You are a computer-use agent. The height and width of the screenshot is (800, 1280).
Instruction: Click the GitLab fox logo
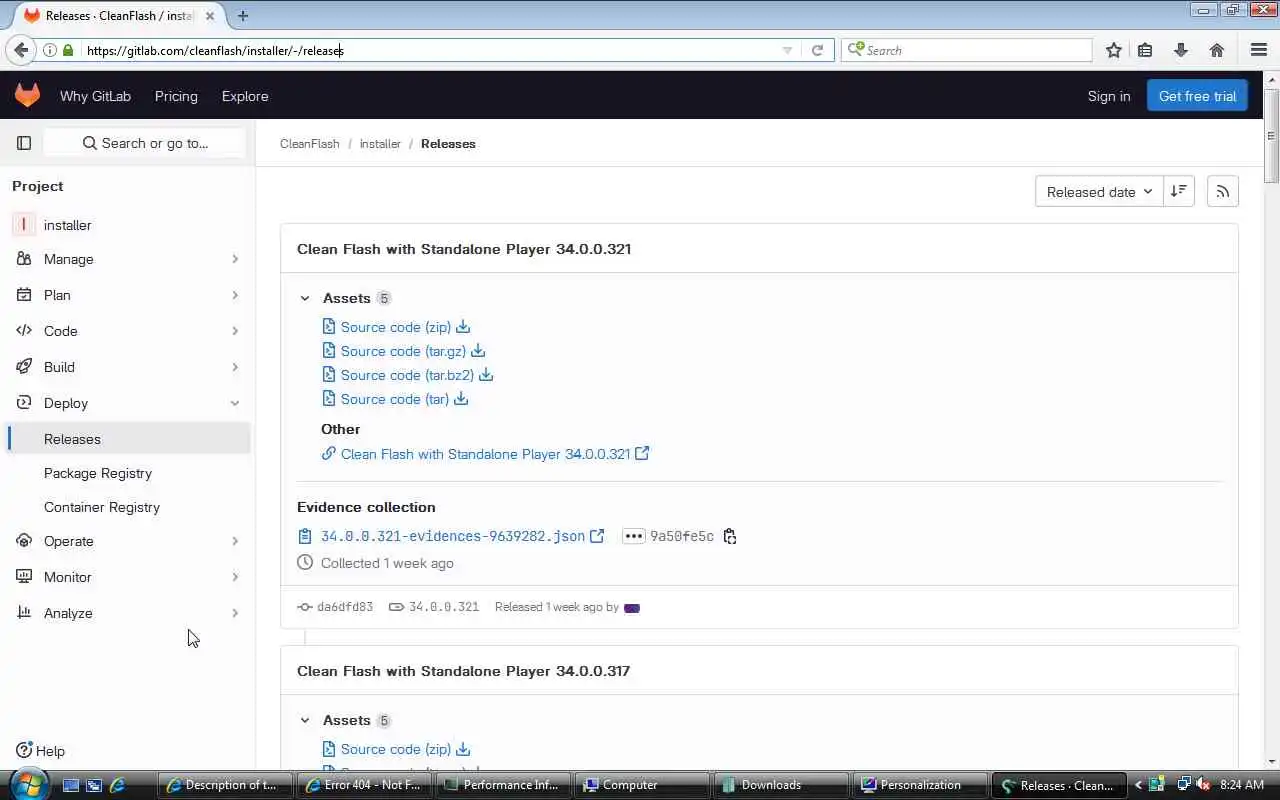27,95
